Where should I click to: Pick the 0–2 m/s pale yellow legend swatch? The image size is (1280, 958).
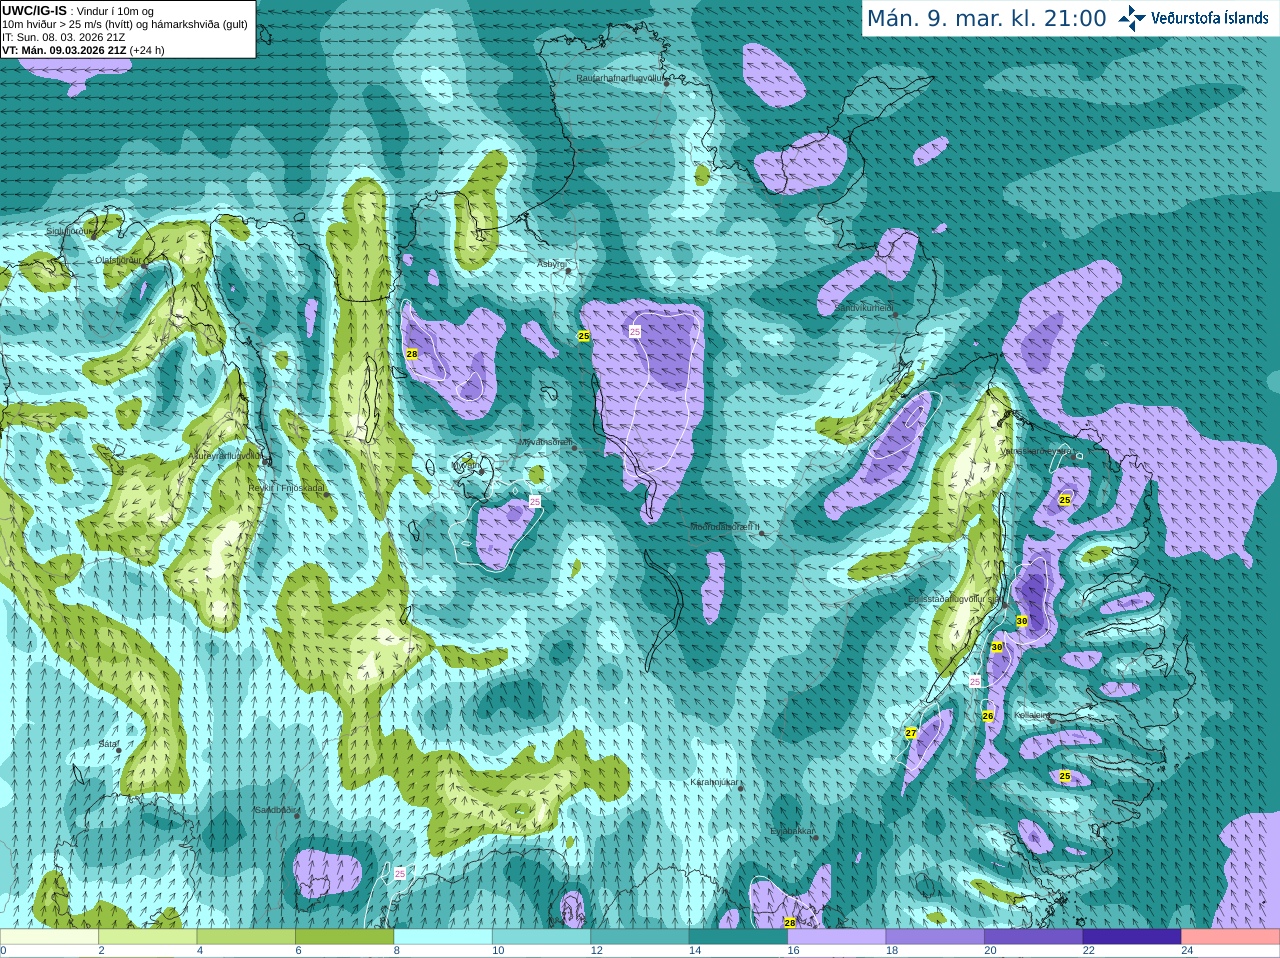pyautogui.click(x=50, y=937)
